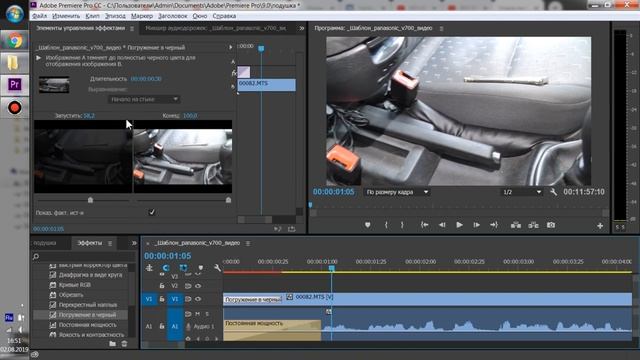Open the Эпизод menu
This screenshot has width=640, height=360.
click(x=115, y=16)
